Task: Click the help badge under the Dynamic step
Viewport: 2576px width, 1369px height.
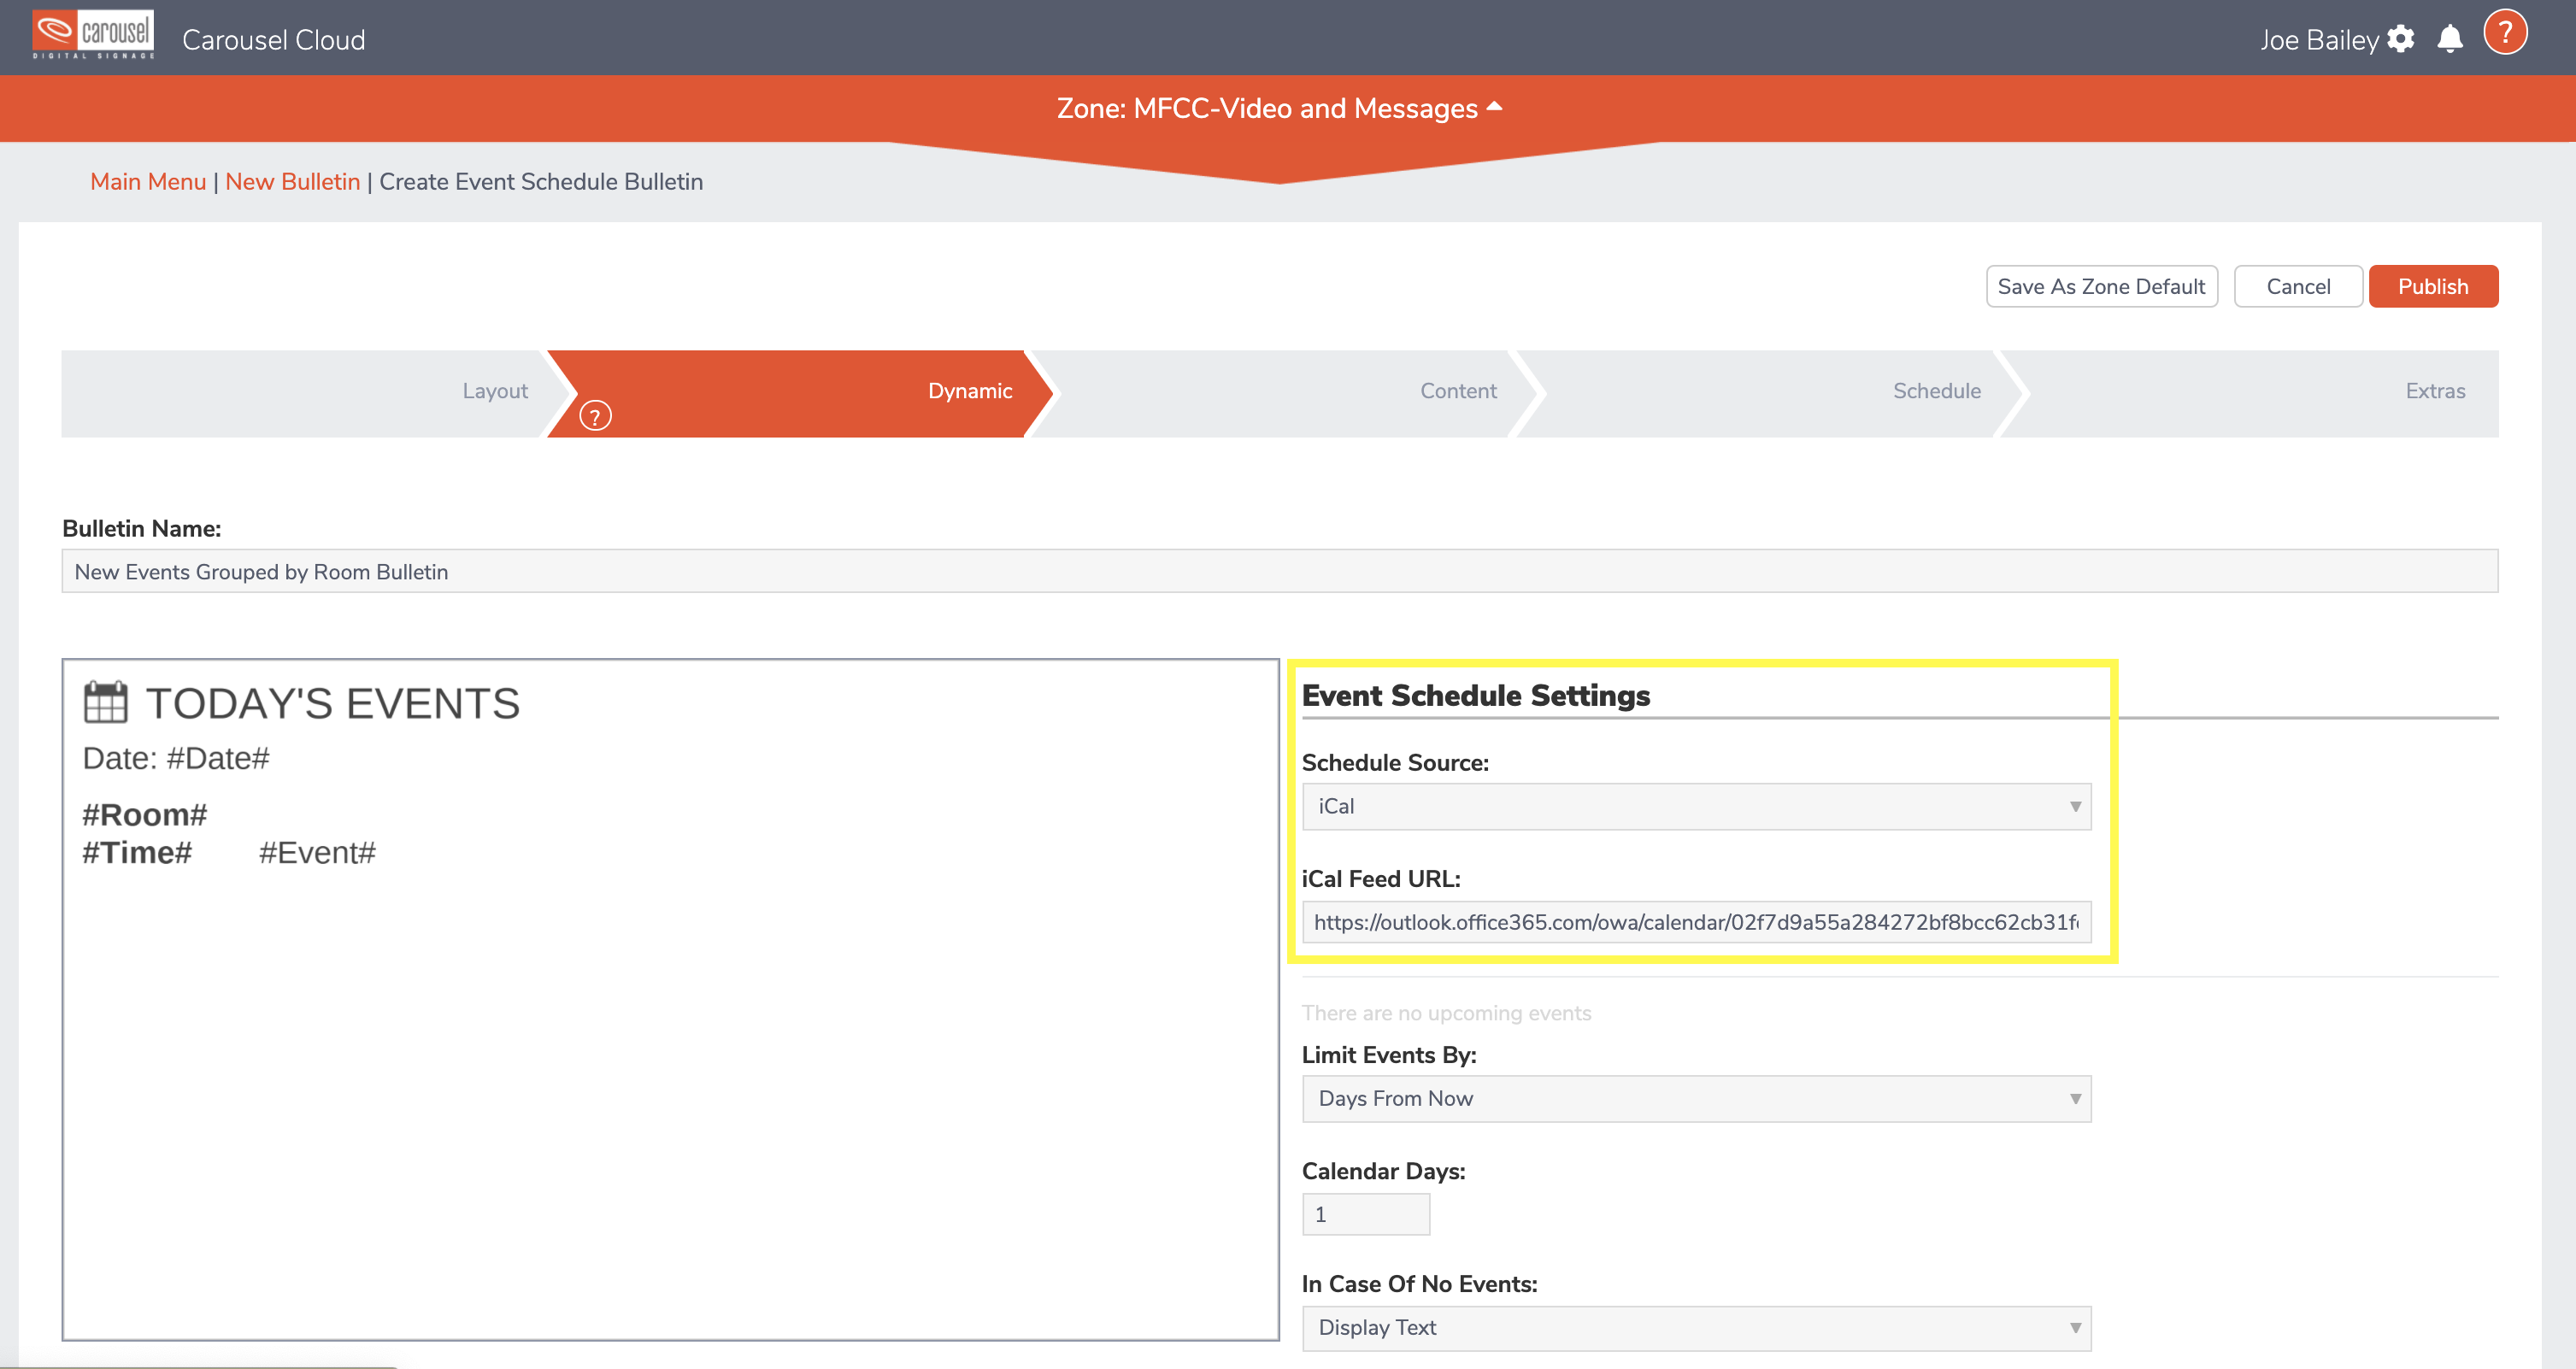Action: click(595, 417)
